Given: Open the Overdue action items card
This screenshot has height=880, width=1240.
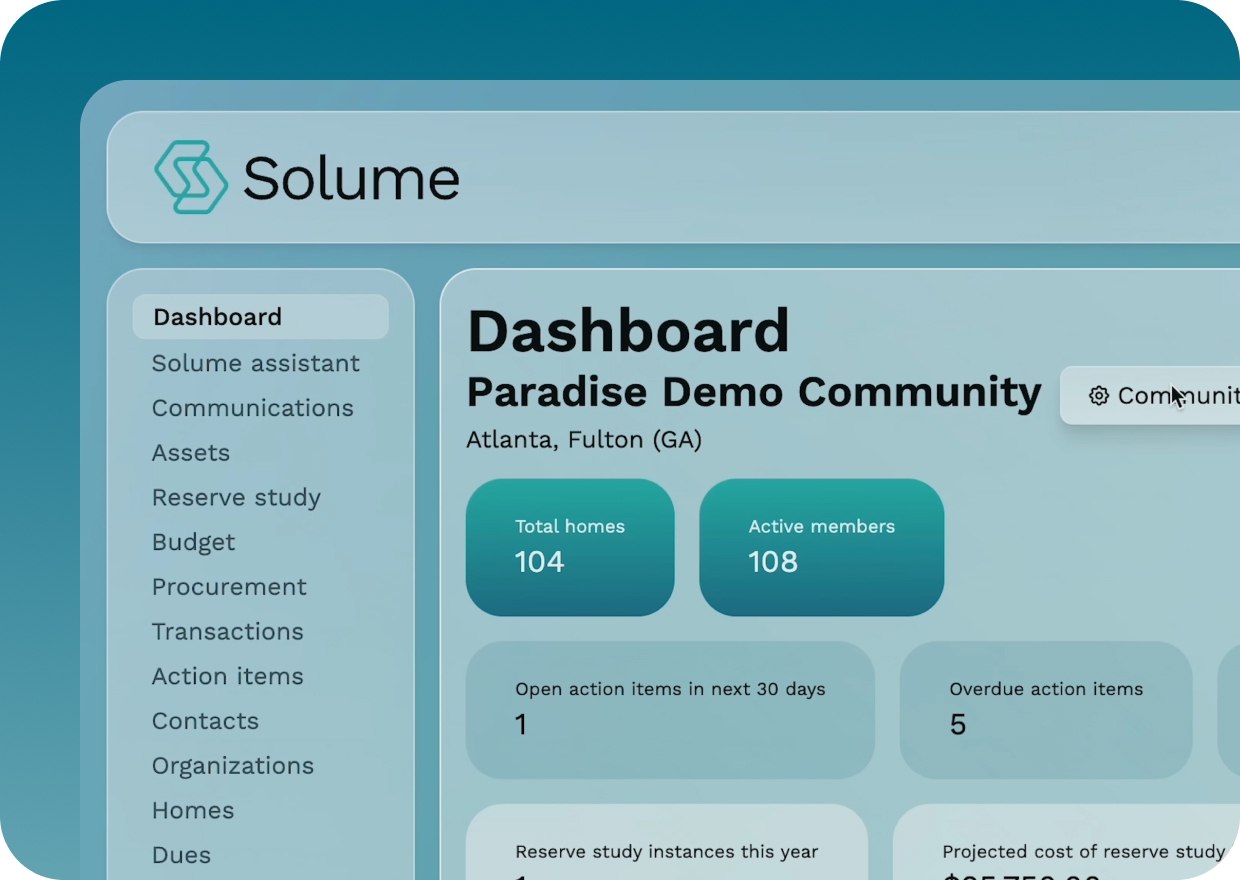Looking at the screenshot, I should point(1045,709).
